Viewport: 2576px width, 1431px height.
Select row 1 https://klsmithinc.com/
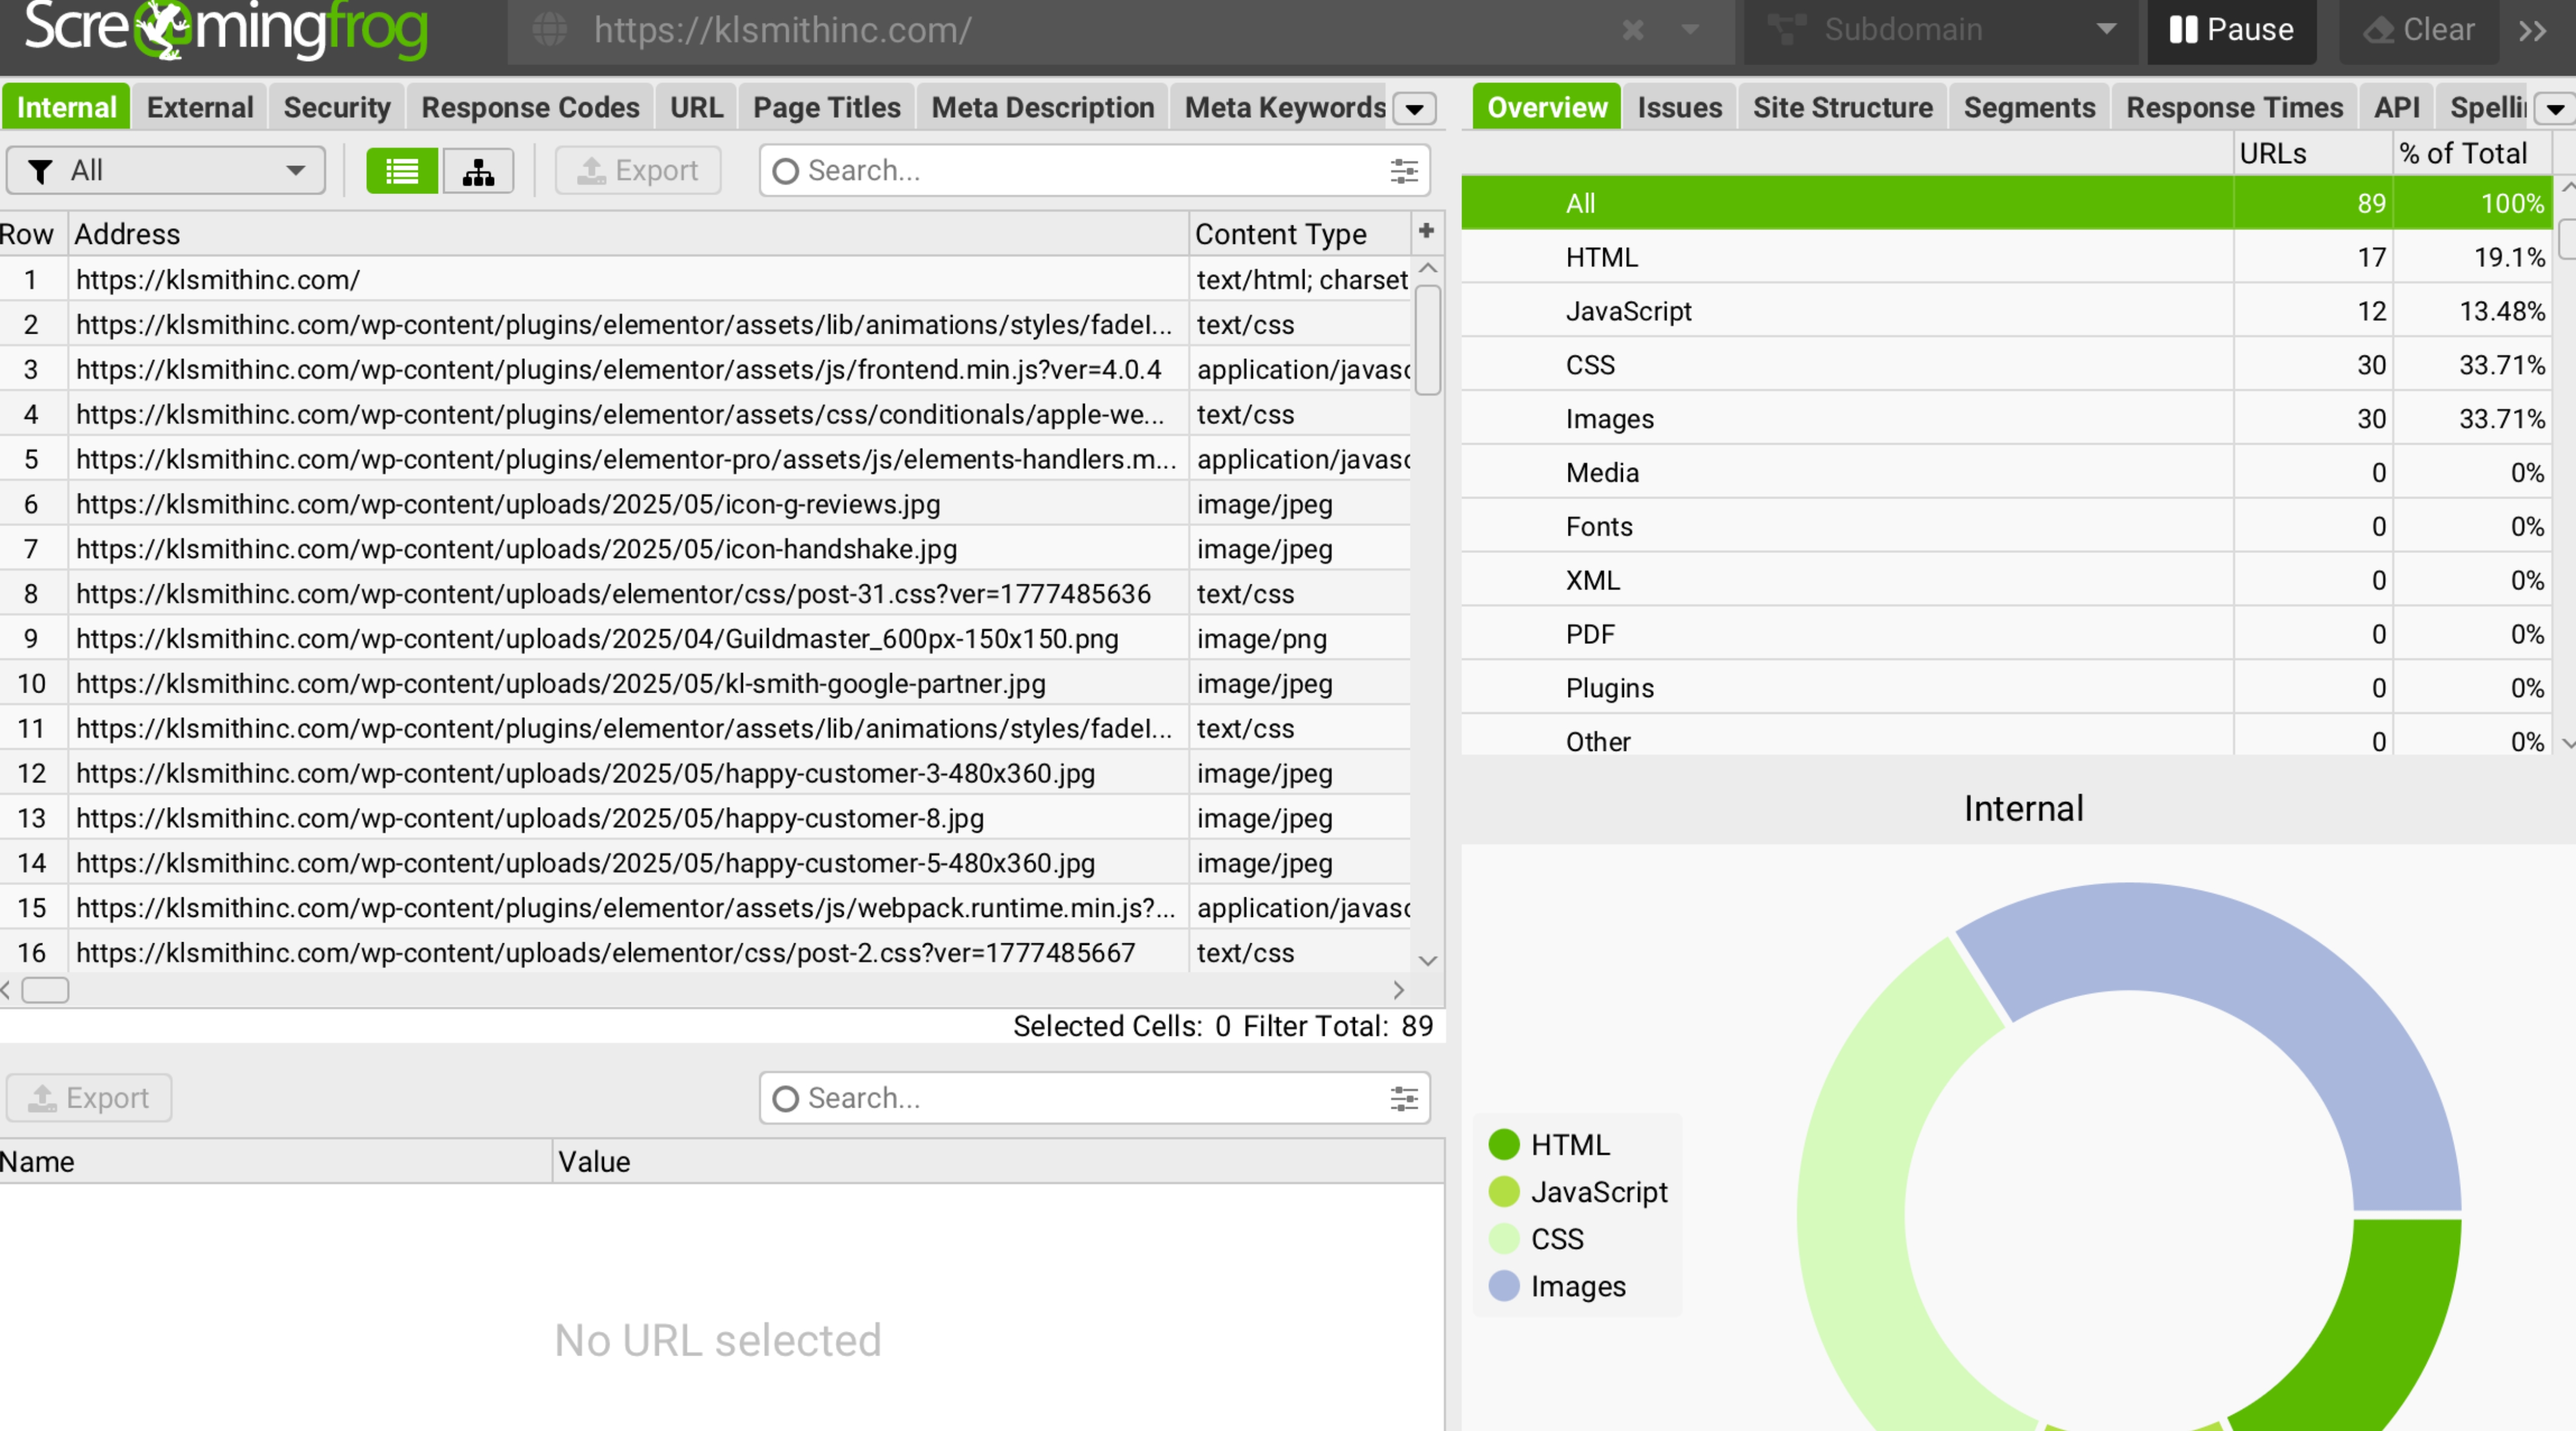tap(705, 279)
